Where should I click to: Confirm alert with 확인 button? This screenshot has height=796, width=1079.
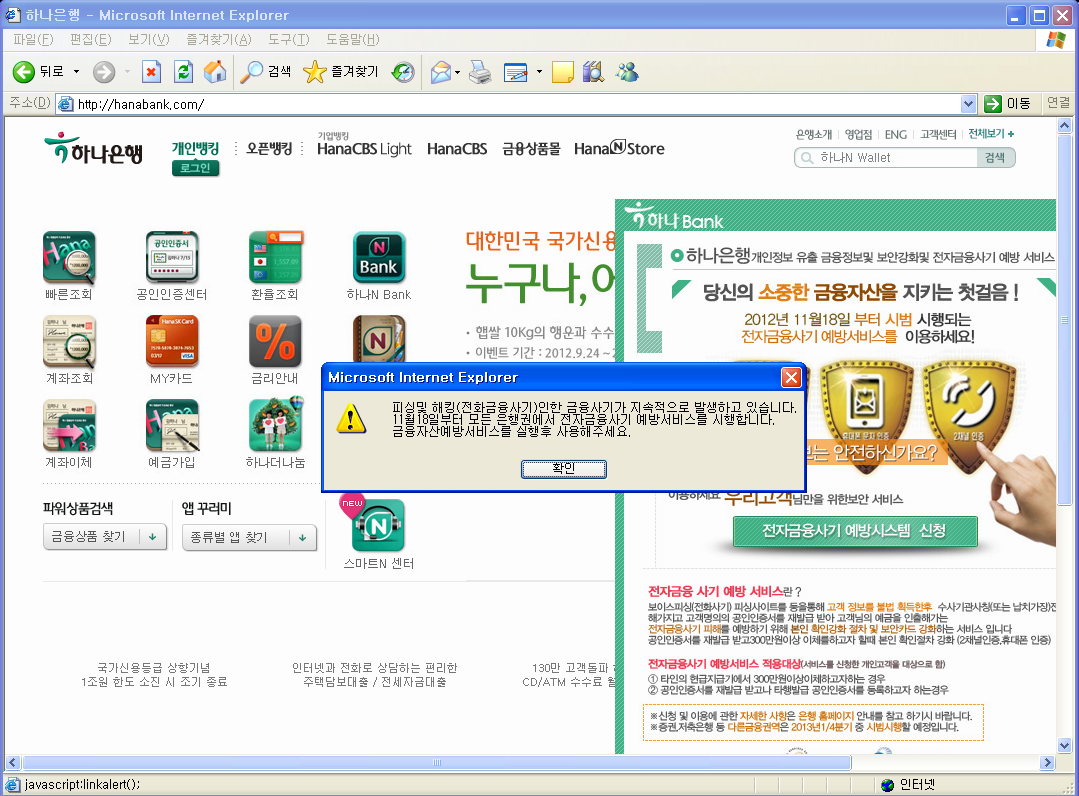tap(564, 469)
